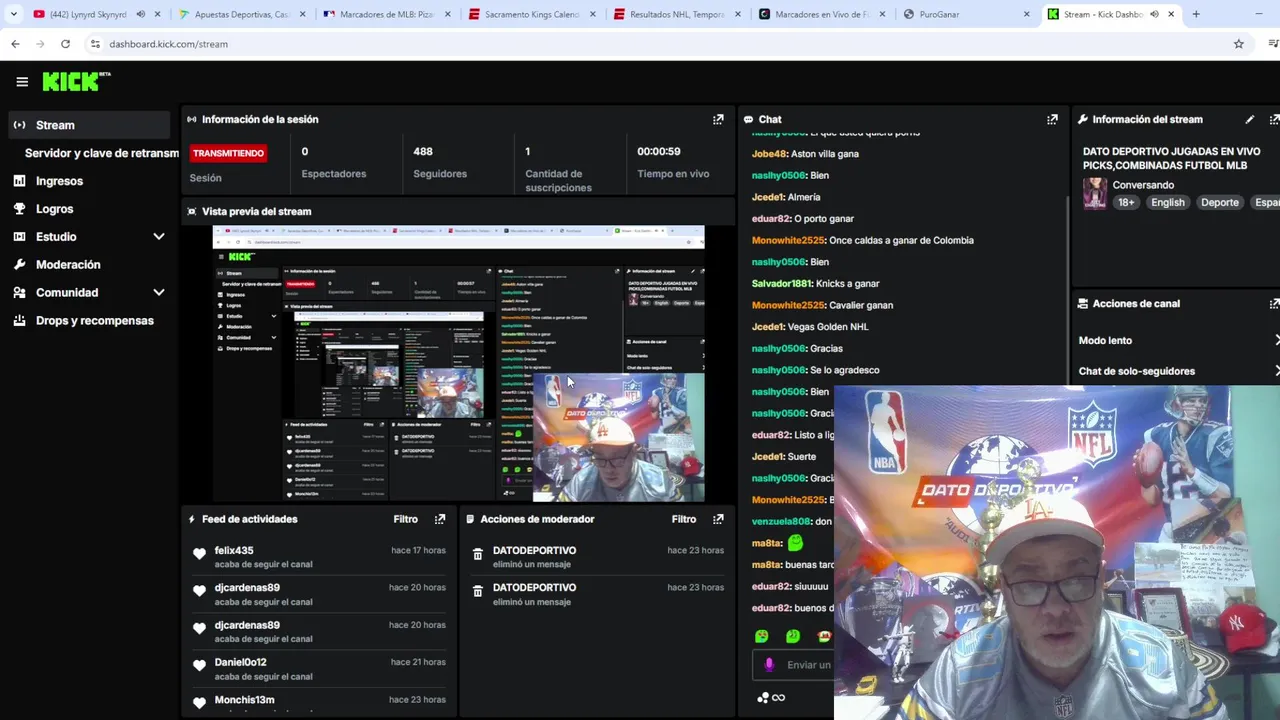Mute the Lynyrd Skynyrd YouTube tab audio
1280x720 pixels.
(140, 14)
